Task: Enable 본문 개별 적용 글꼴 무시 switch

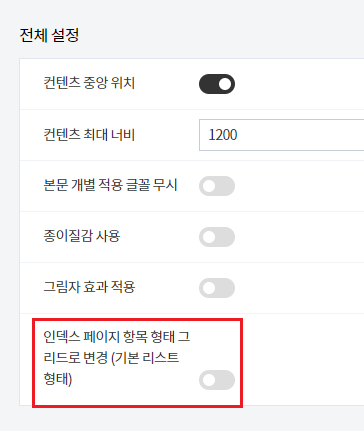Action: (x=217, y=186)
